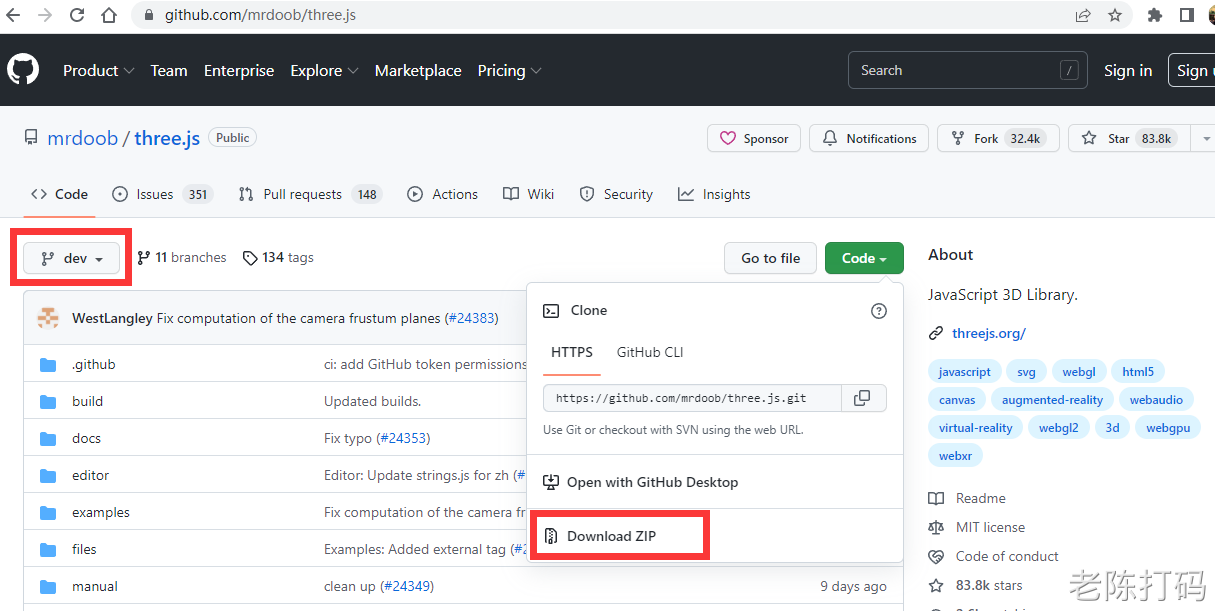The width and height of the screenshot is (1215, 611).
Task: Collapse the green Code dropdown
Action: pyautogui.click(x=864, y=258)
